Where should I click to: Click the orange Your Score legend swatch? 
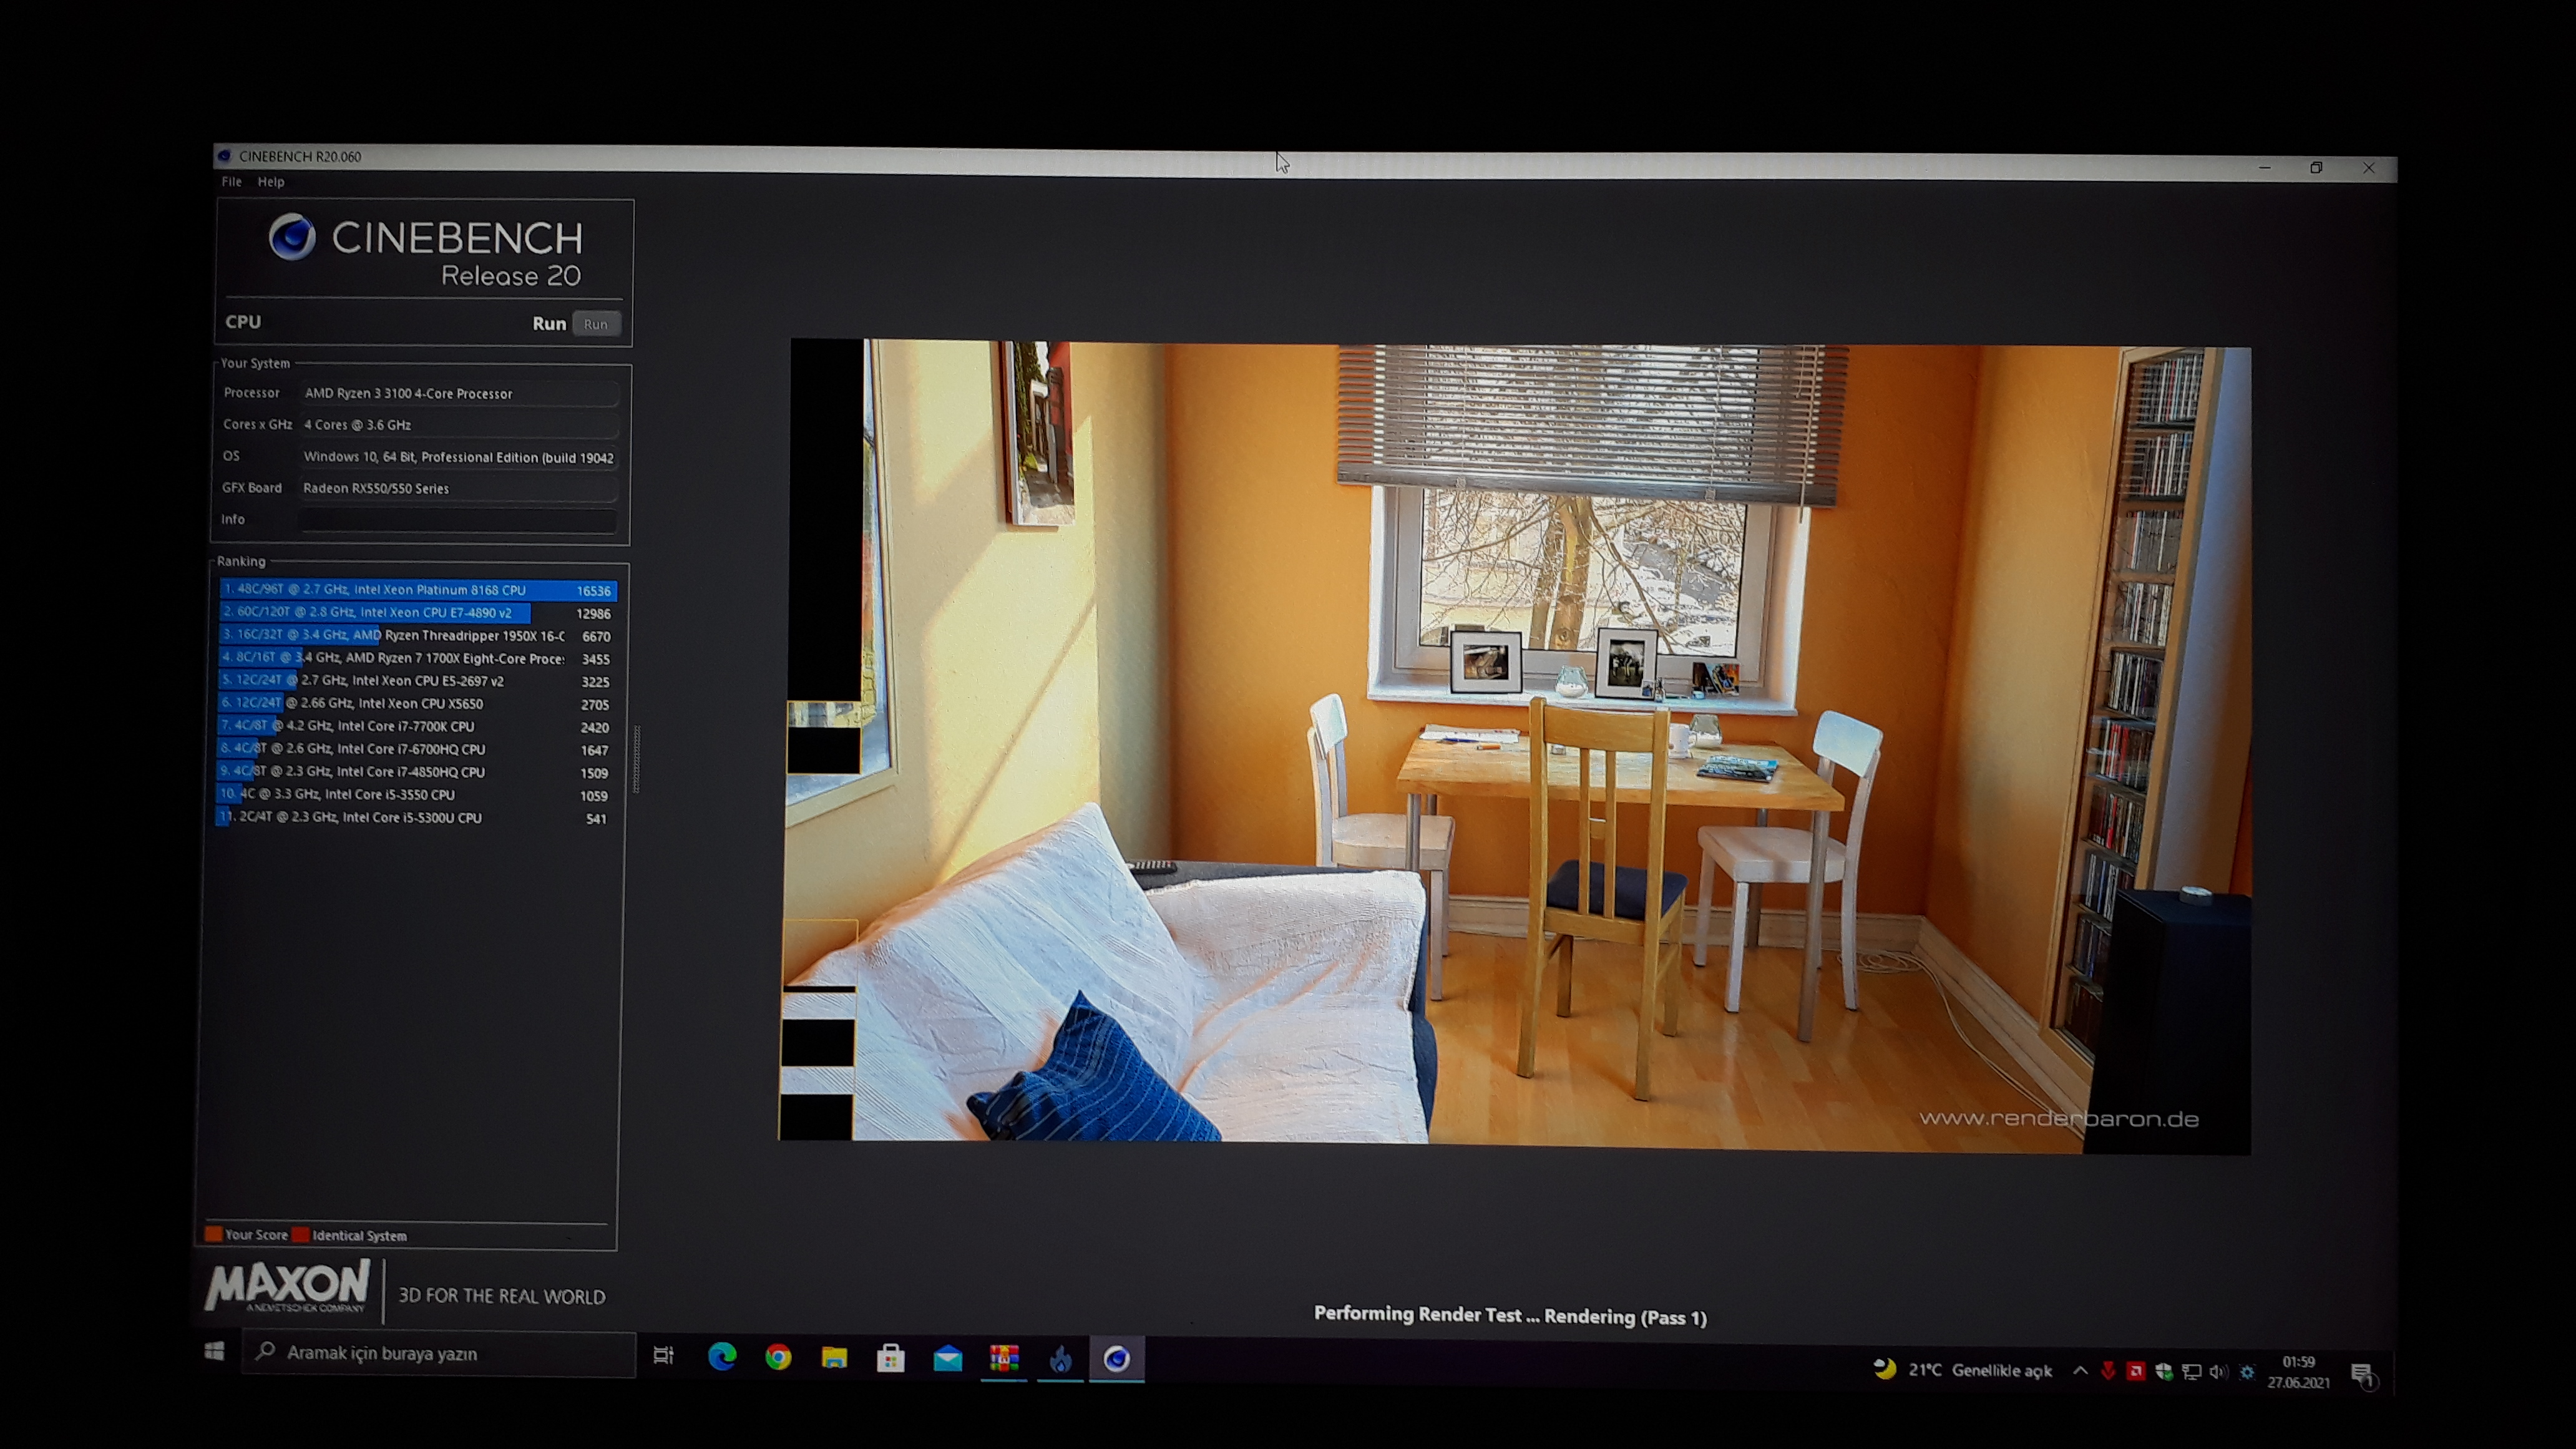(x=213, y=1234)
